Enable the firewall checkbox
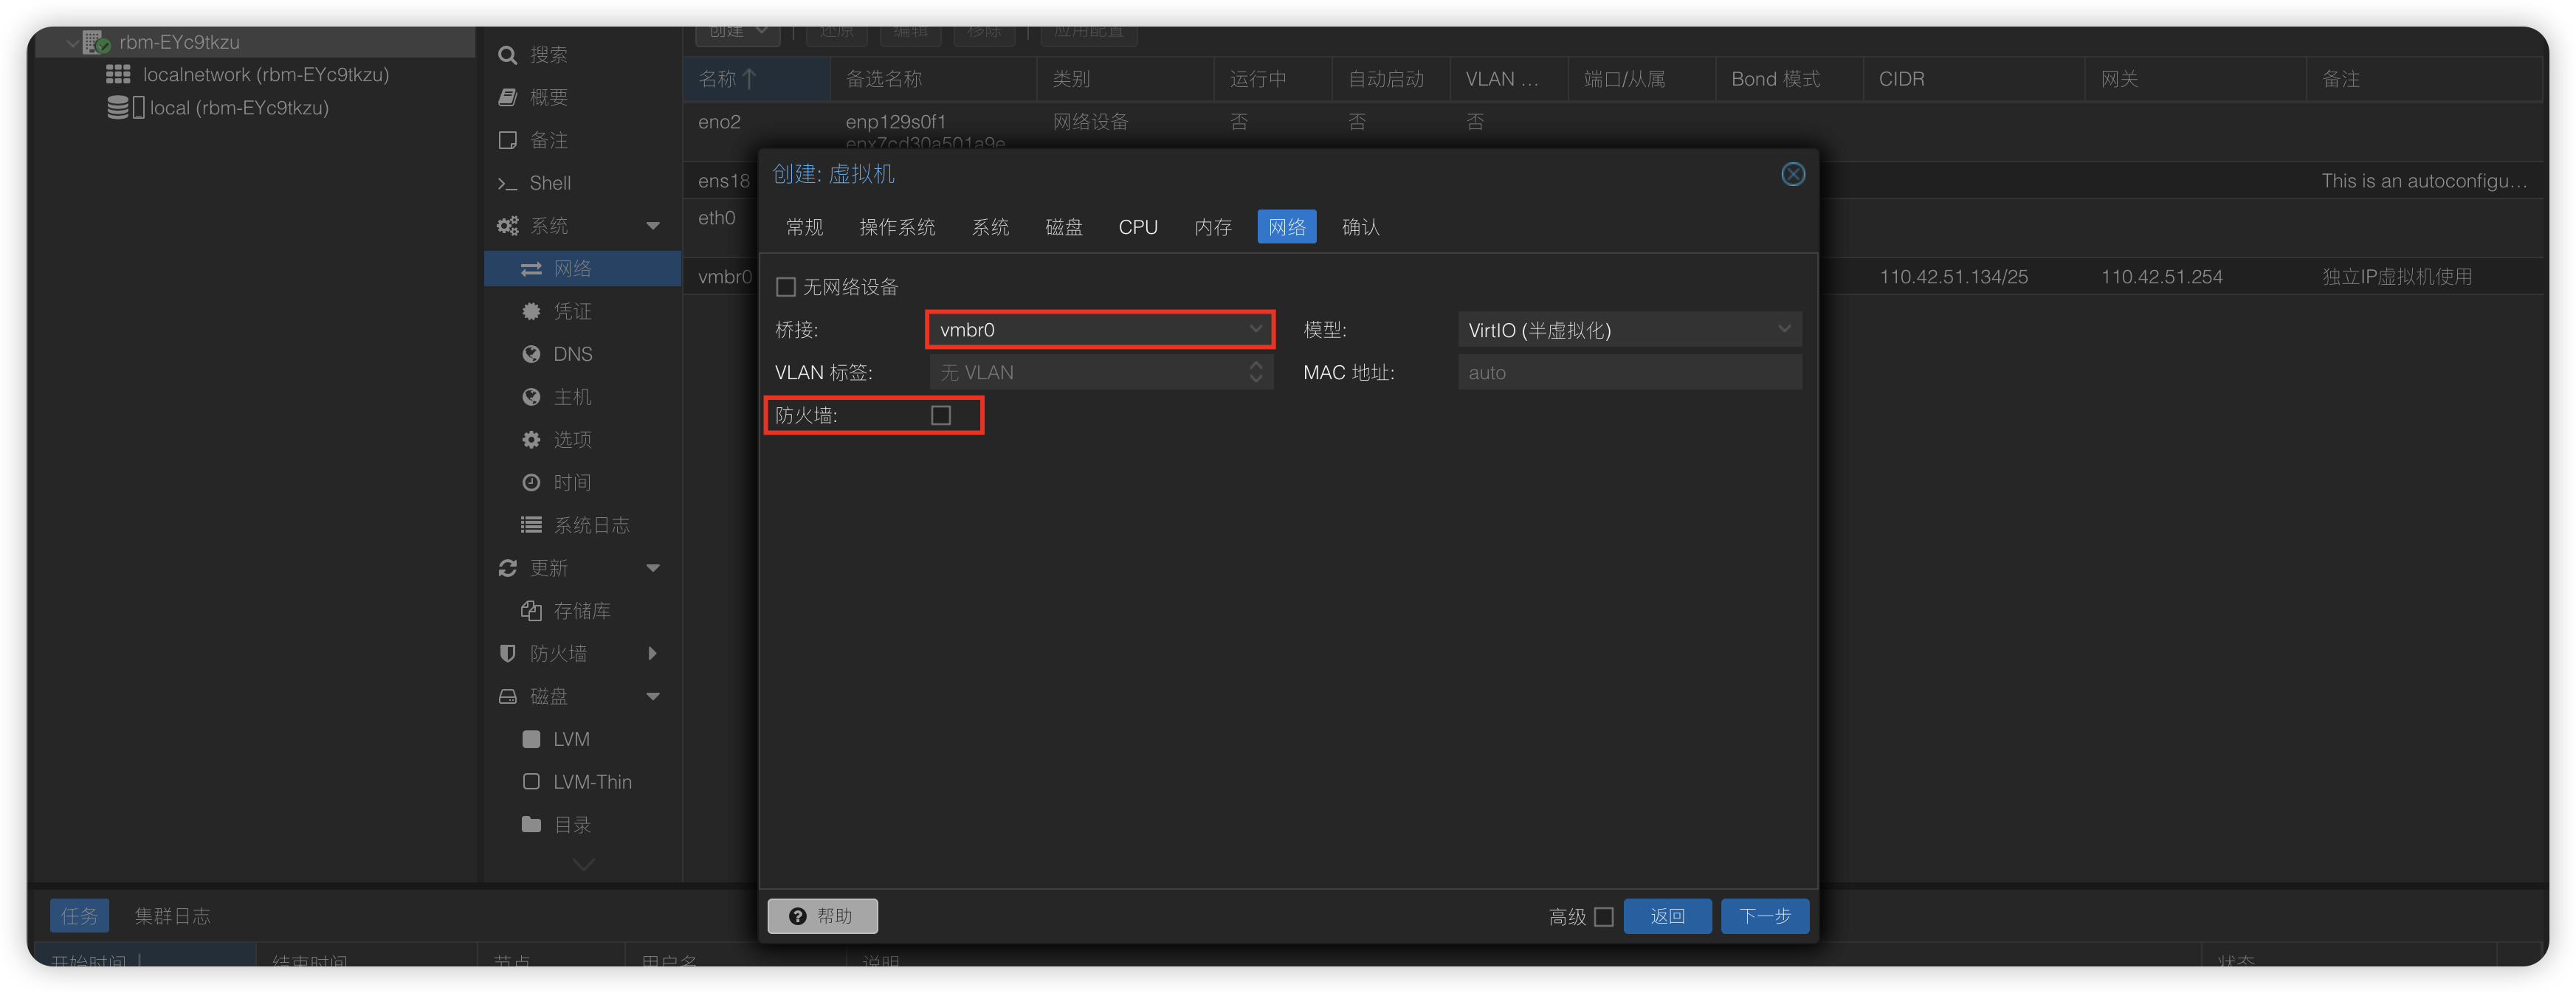The width and height of the screenshot is (2576, 993). 941,415
